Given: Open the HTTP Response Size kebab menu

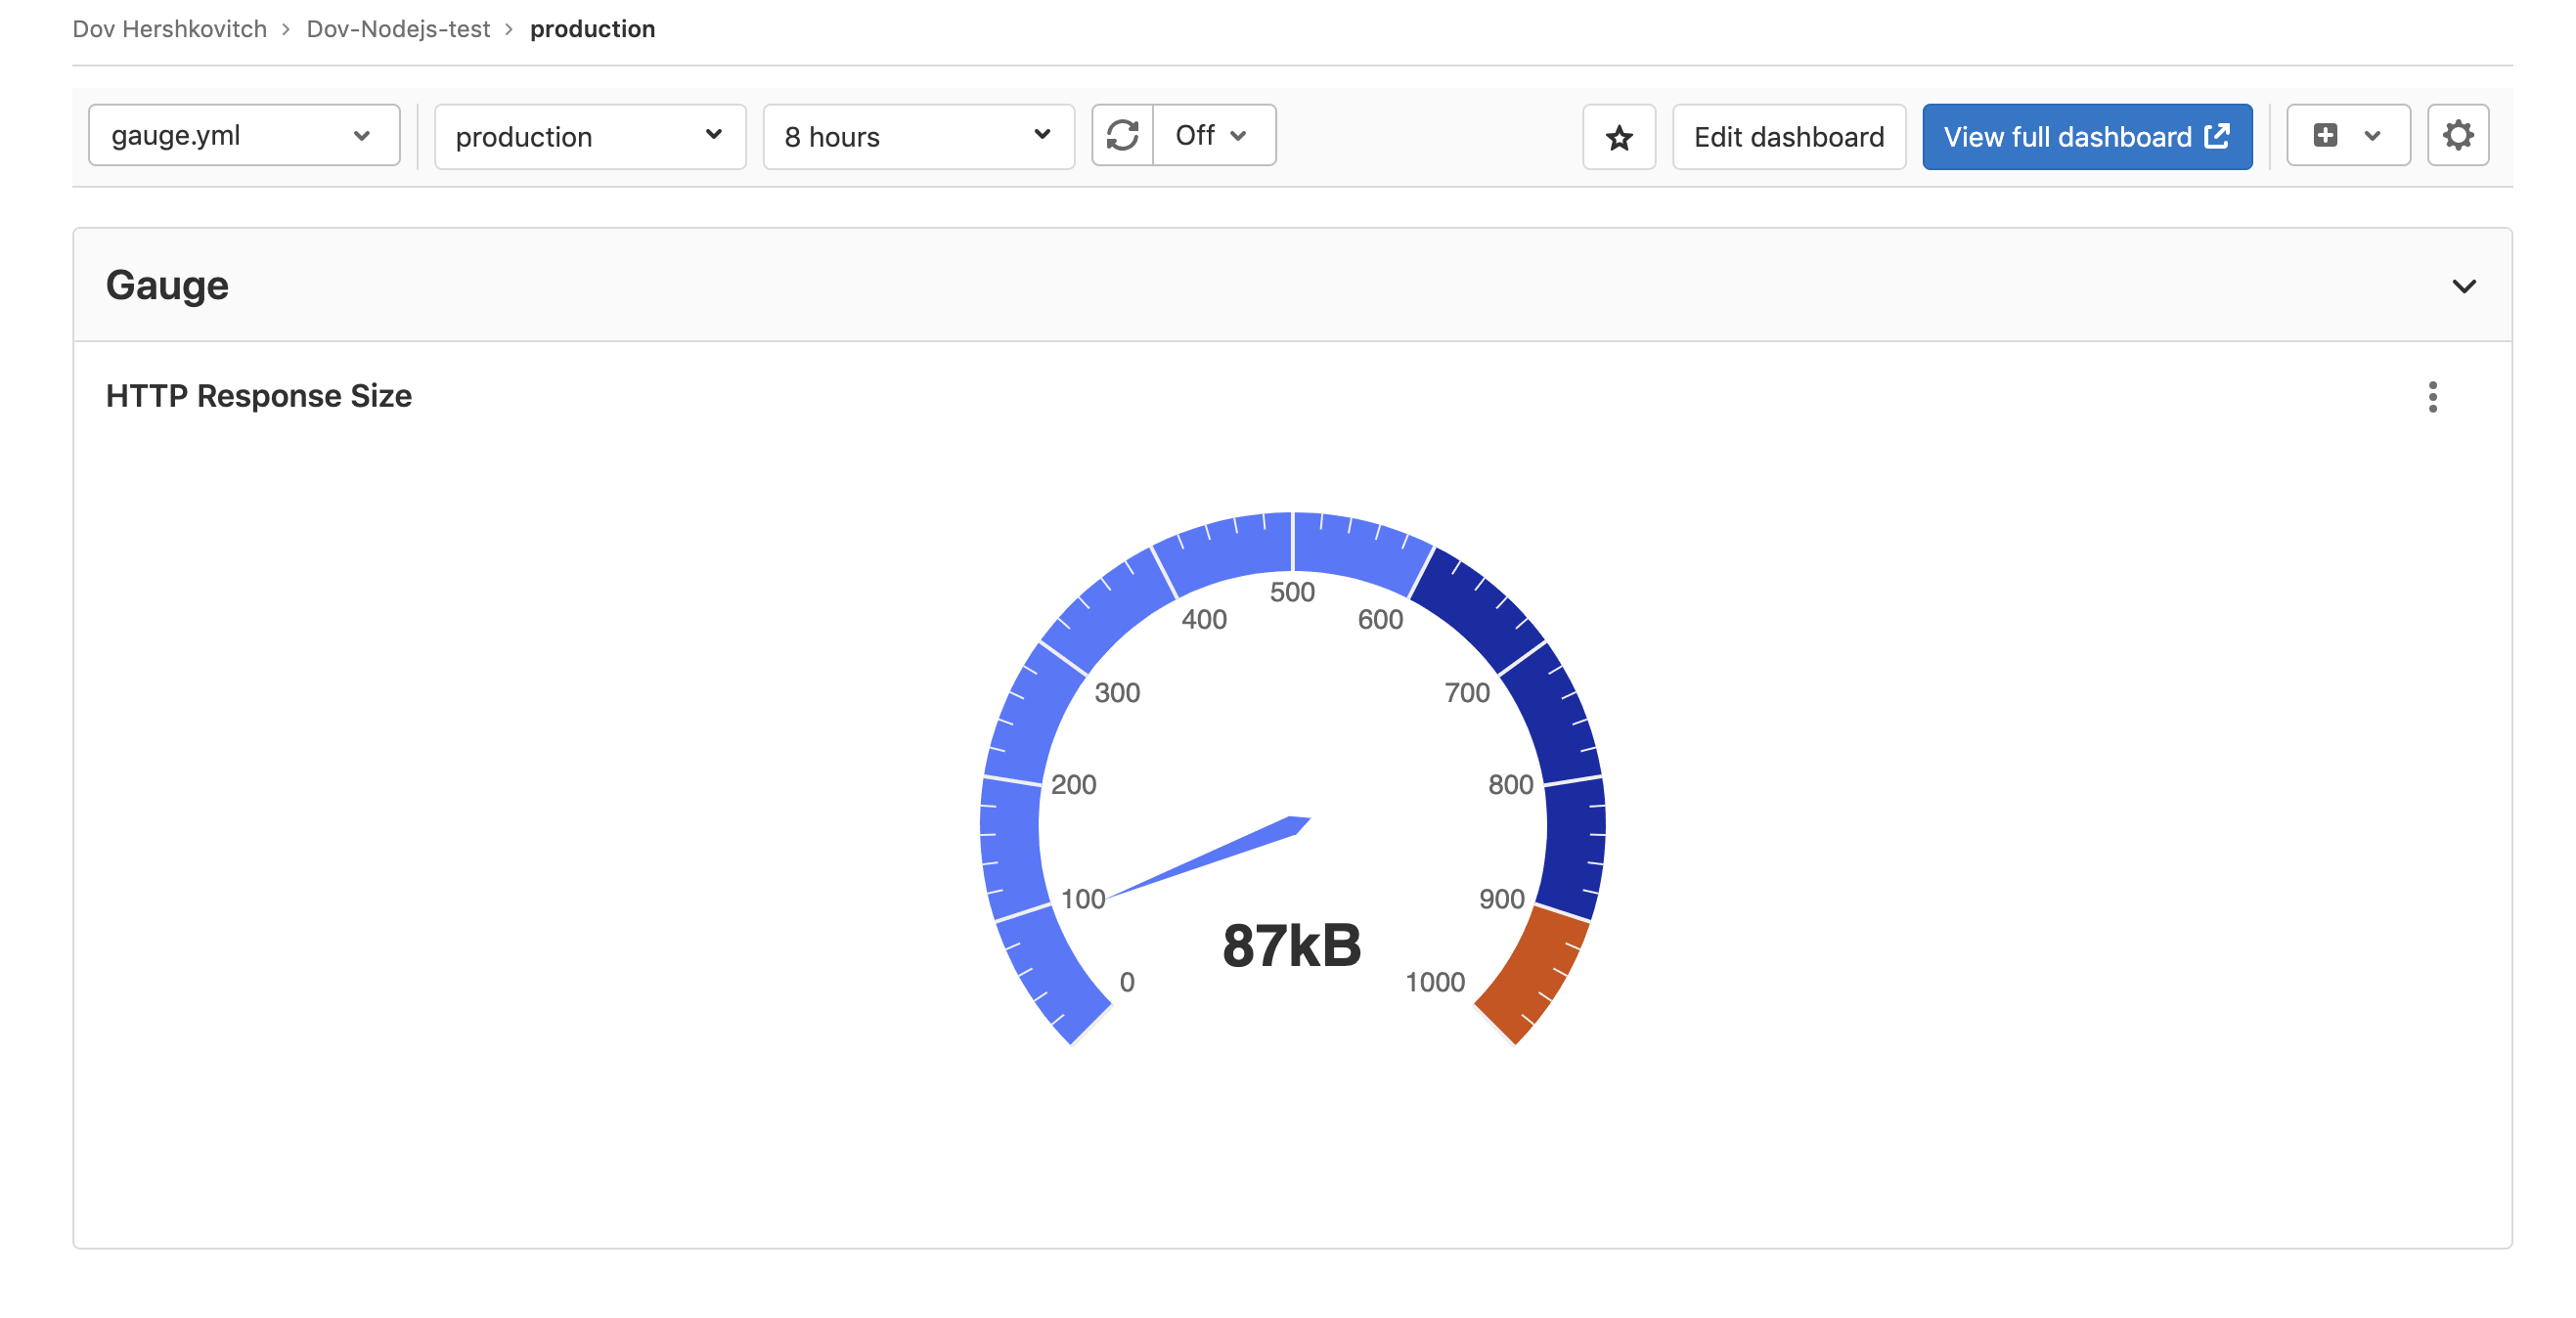Looking at the screenshot, I should pyautogui.click(x=2433, y=397).
